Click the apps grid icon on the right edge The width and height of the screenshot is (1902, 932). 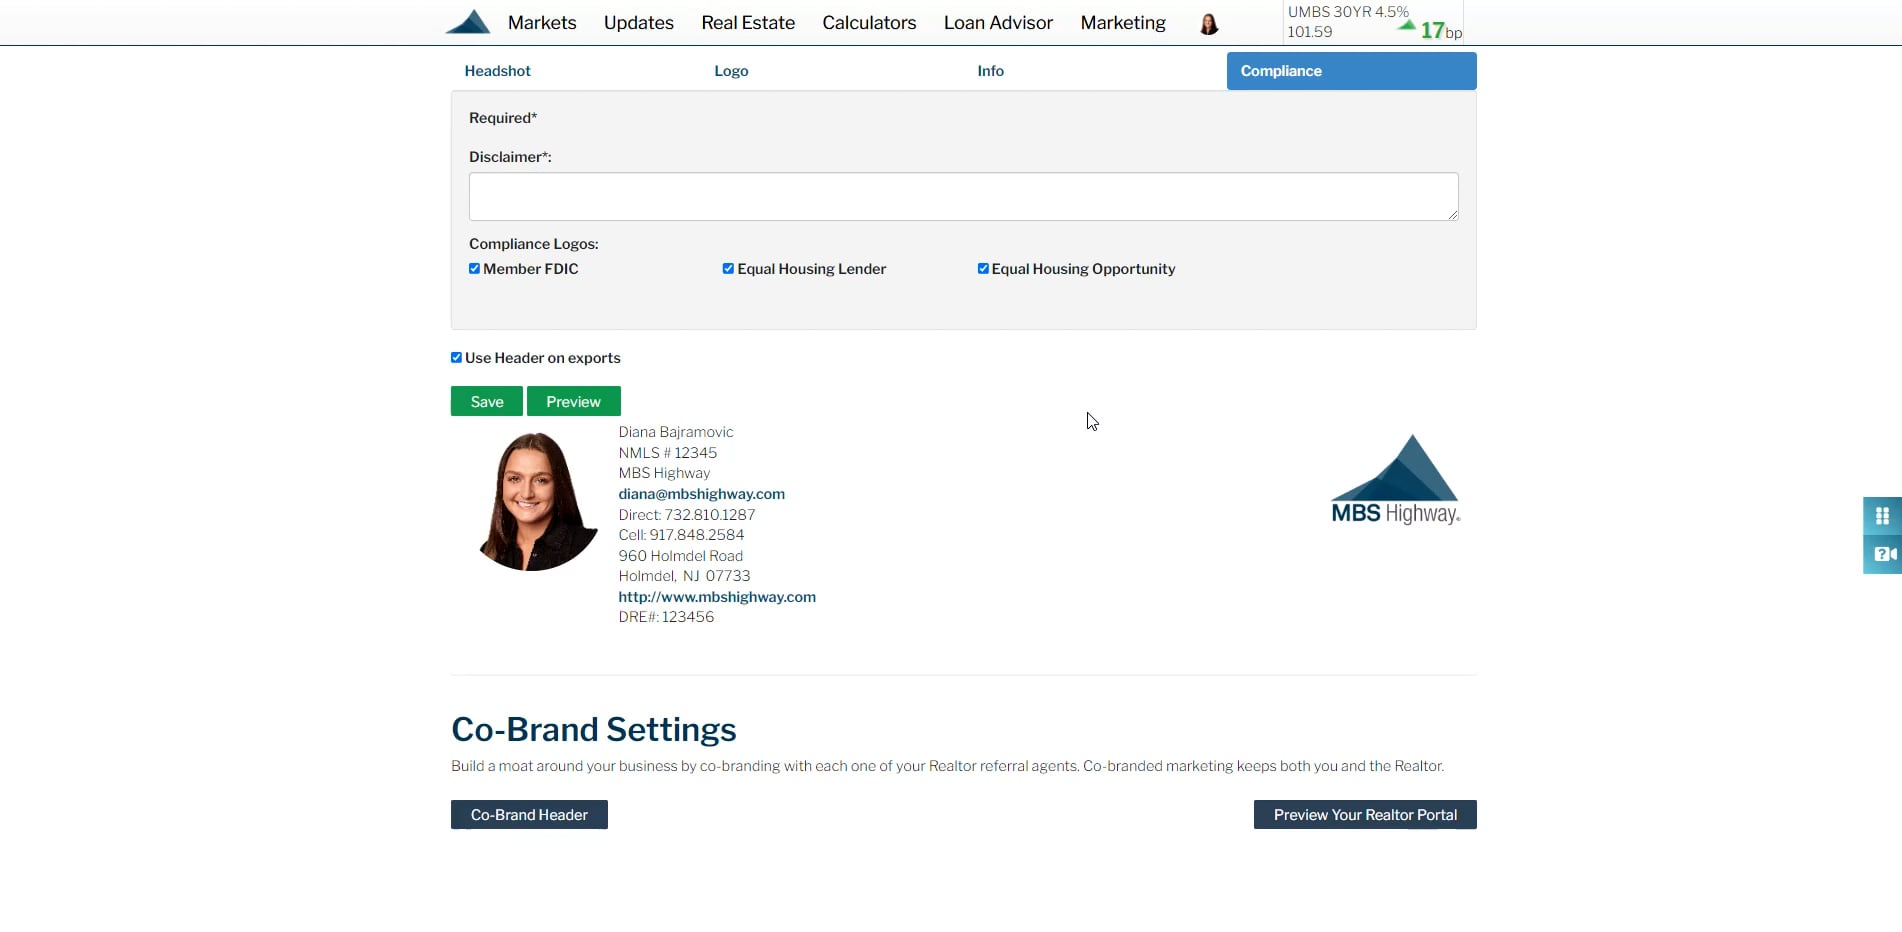pyautogui.click(x=1884, y=515)
